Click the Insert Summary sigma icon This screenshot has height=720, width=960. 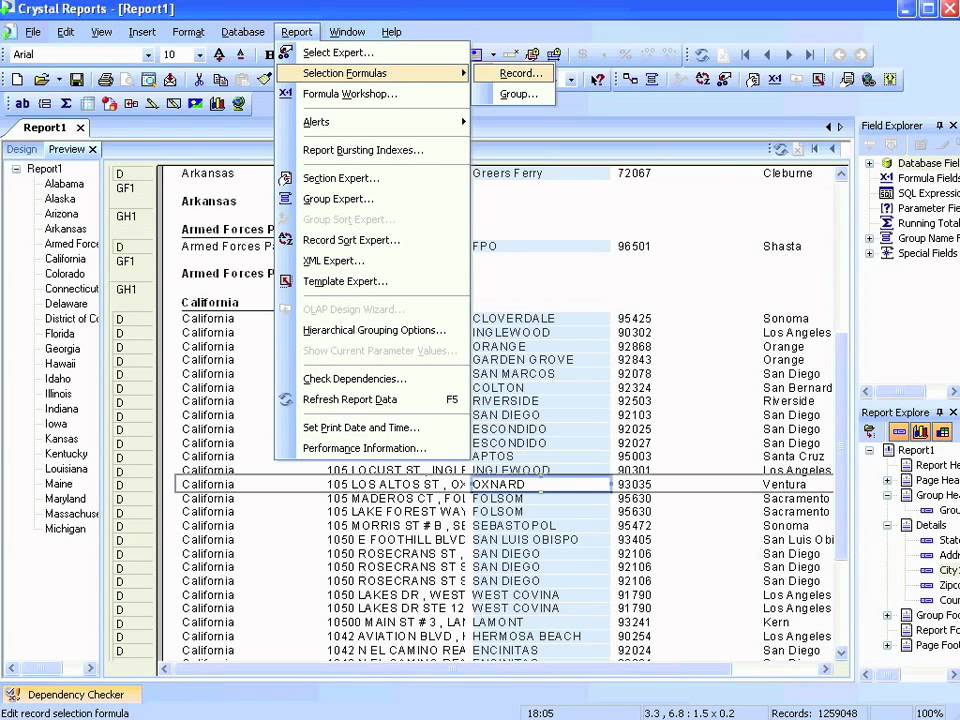point(66,103)
